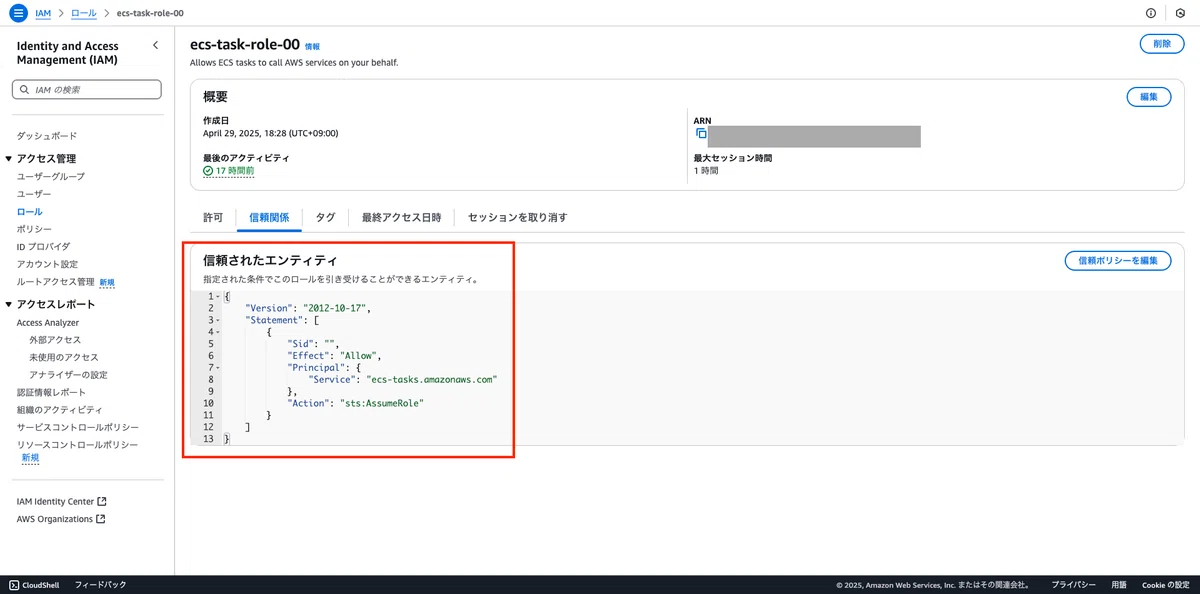
Task: Open 外部アクセス under Access Analyzer
Action: click(55, 340)
